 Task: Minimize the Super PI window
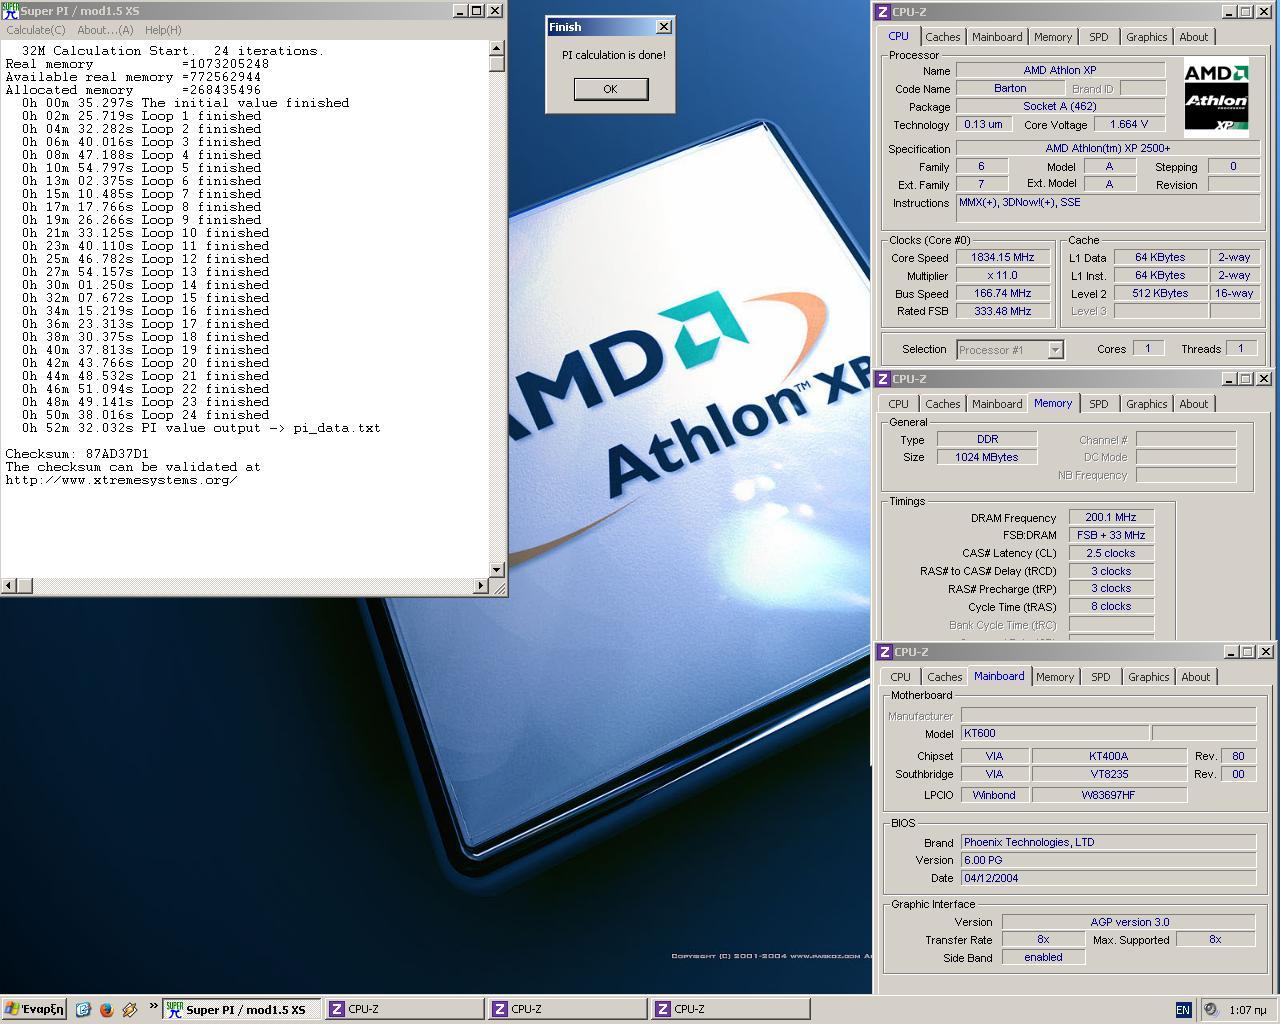(459, 11)
